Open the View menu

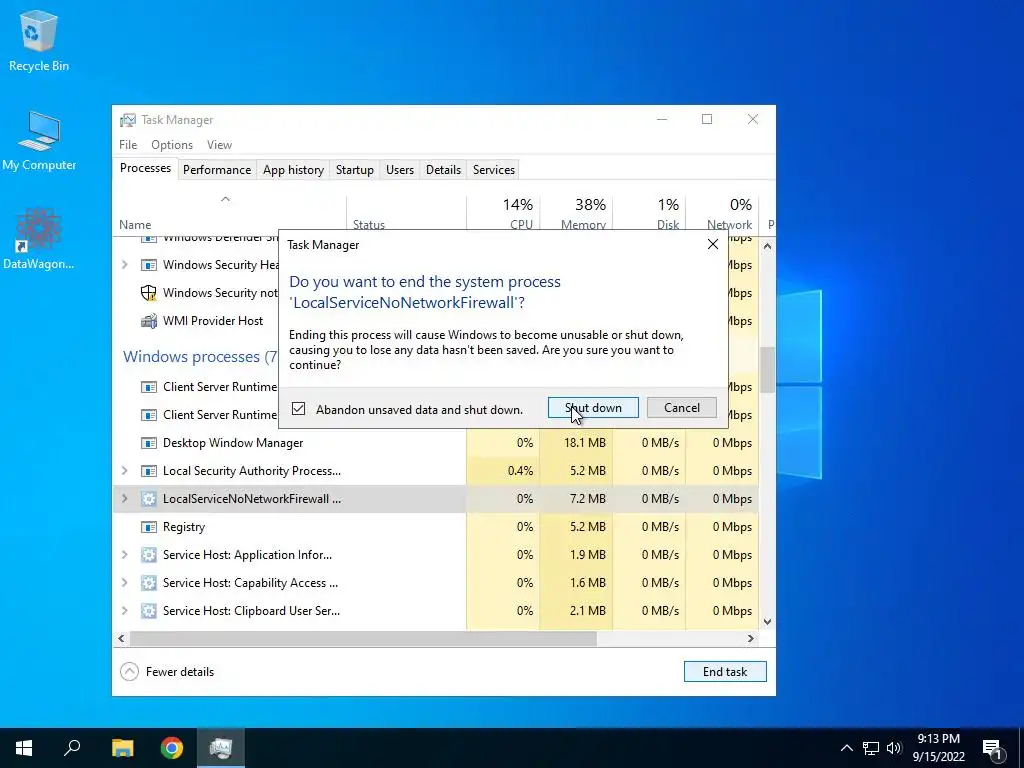click(219, 145)
